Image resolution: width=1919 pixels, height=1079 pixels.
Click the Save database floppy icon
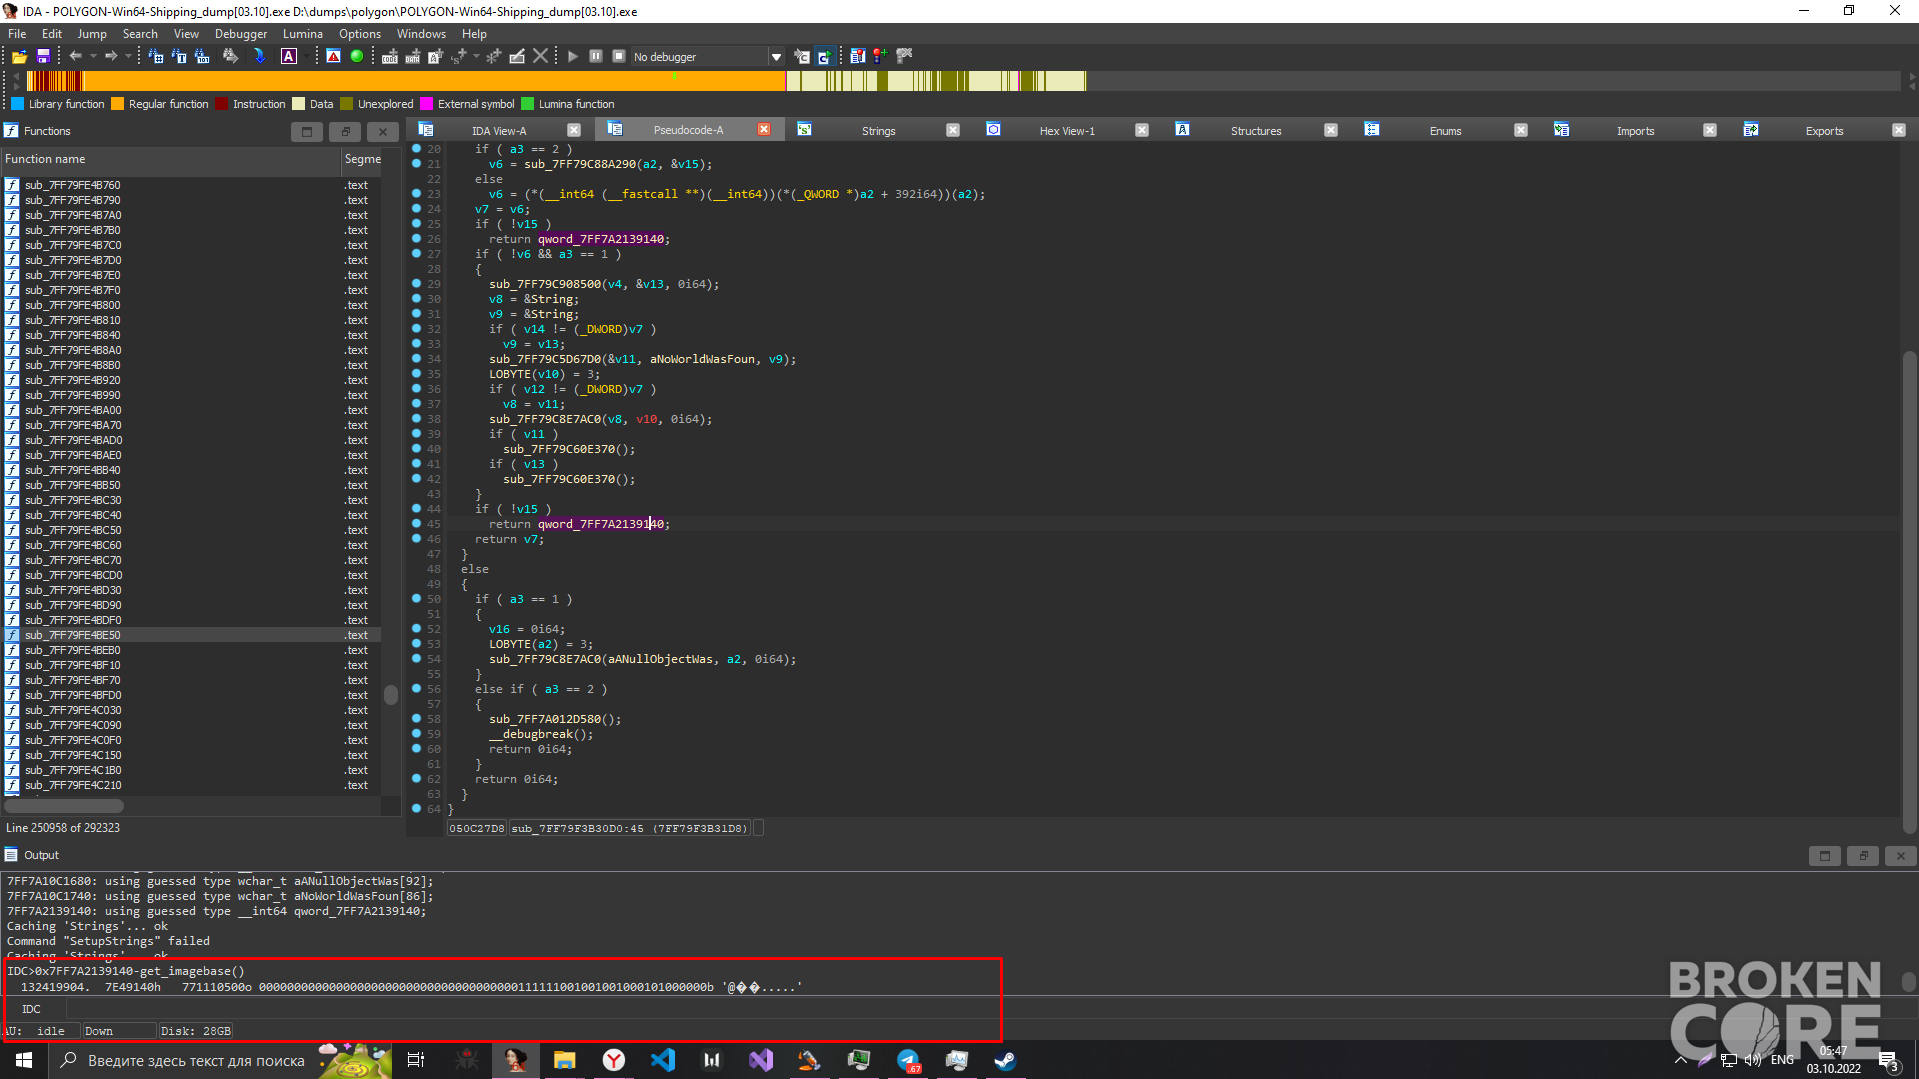coord(43,57)
